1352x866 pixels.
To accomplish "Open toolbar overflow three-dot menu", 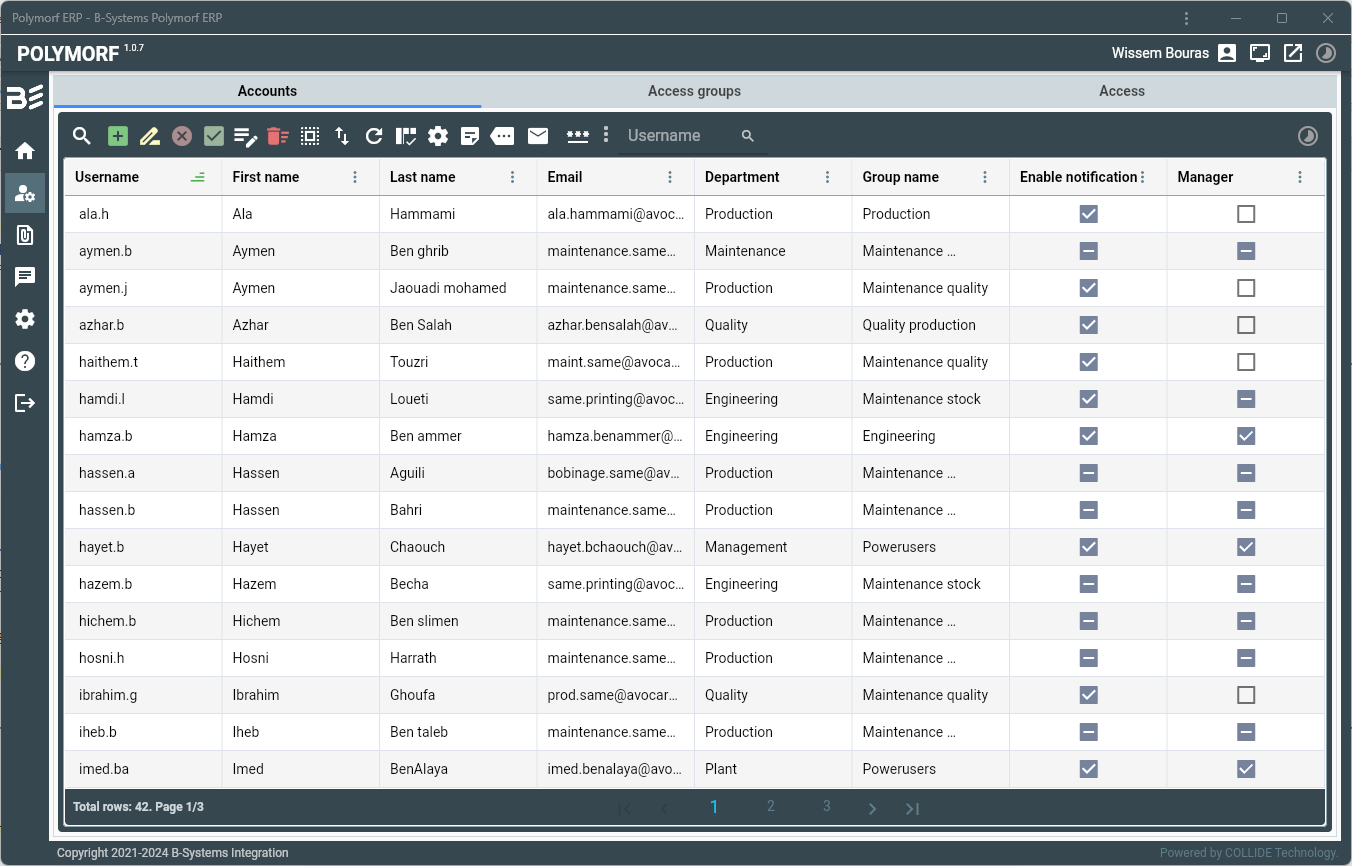I will point(606,135).
